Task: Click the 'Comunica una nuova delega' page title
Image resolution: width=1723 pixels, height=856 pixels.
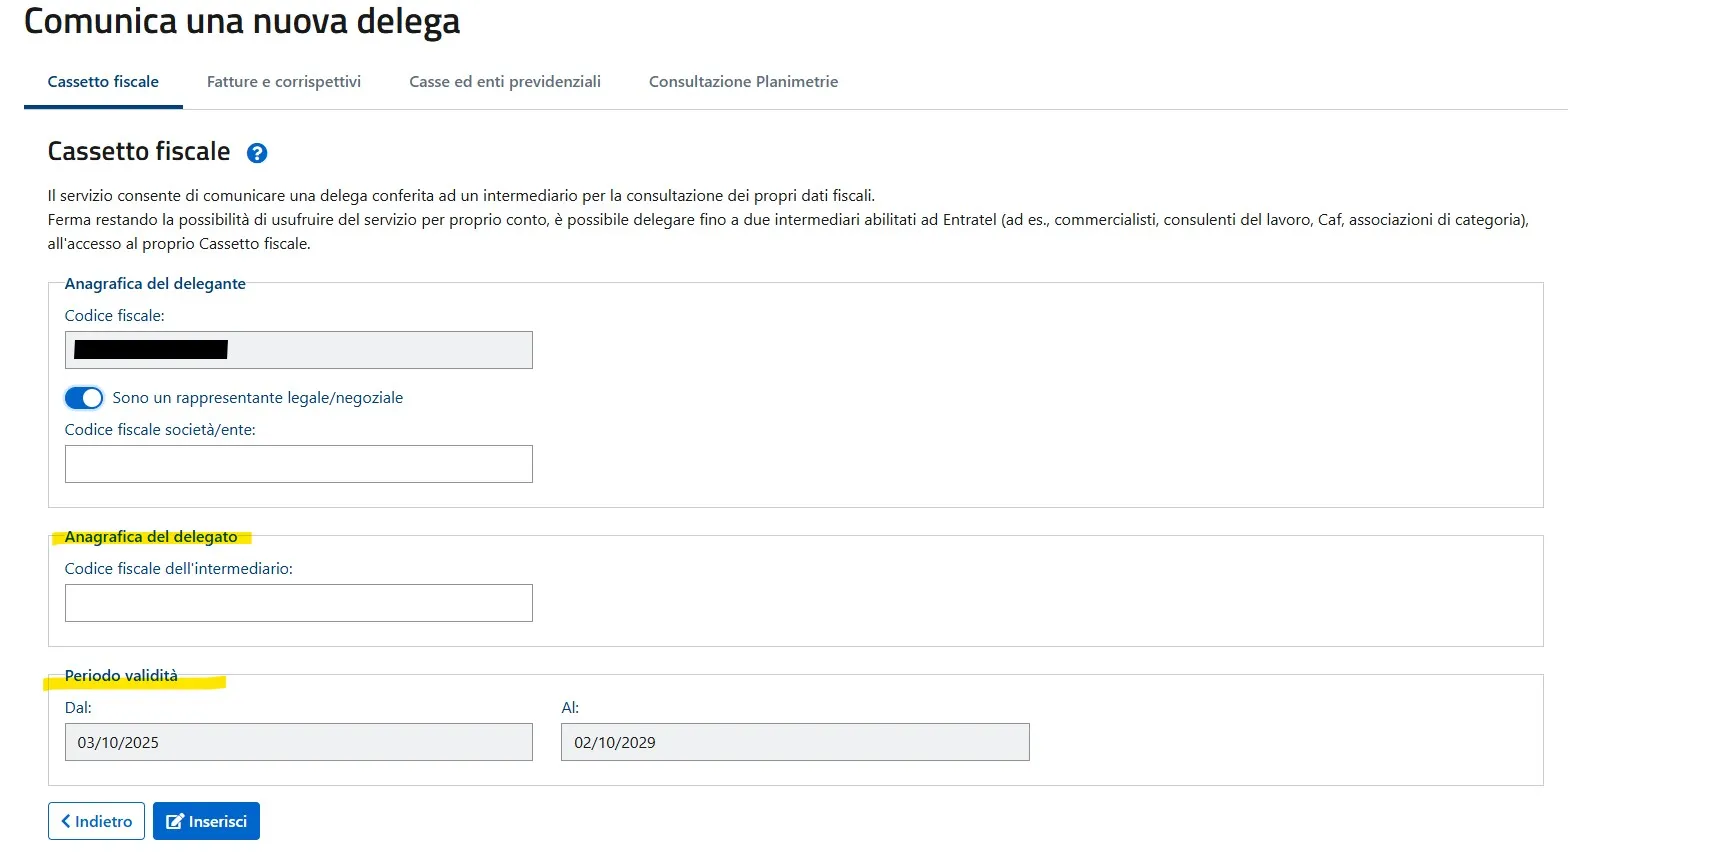Action: pyautogui.click(x=242, y=21)
